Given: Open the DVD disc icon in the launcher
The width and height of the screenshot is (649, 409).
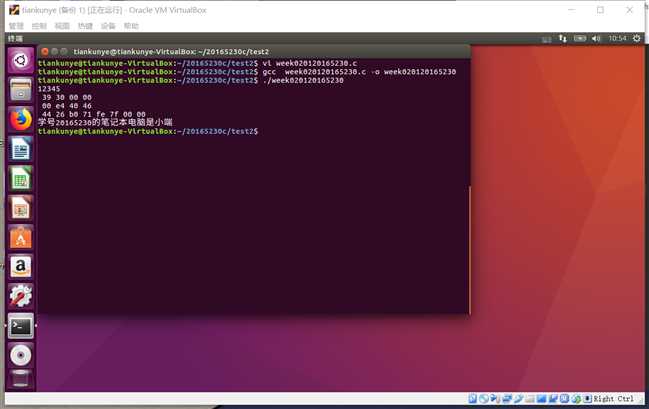Looking at the screenshot, I should tap(20, 355).
